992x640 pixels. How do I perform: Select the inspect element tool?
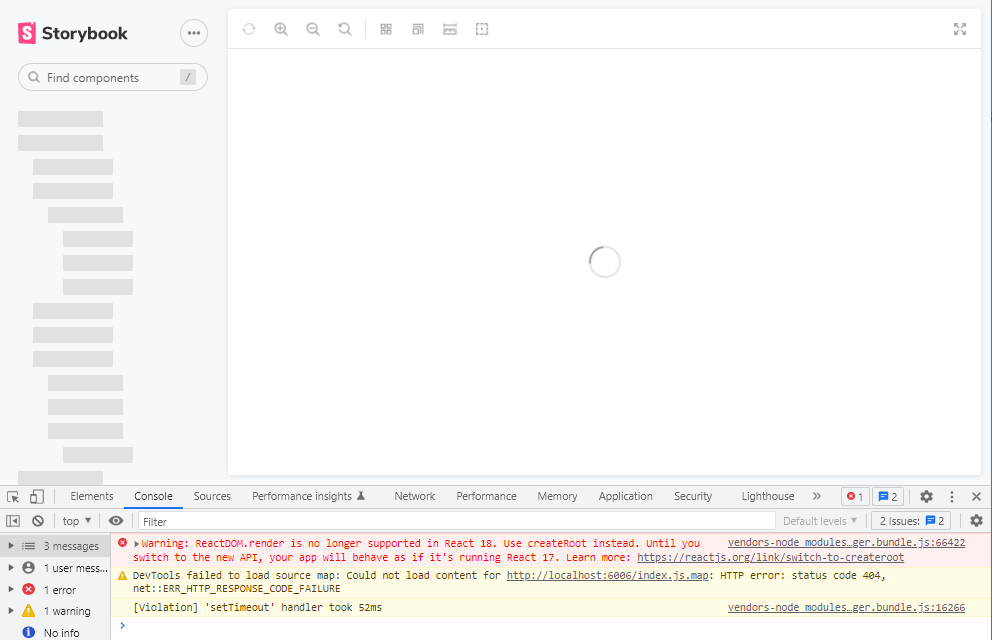(13, 496)
